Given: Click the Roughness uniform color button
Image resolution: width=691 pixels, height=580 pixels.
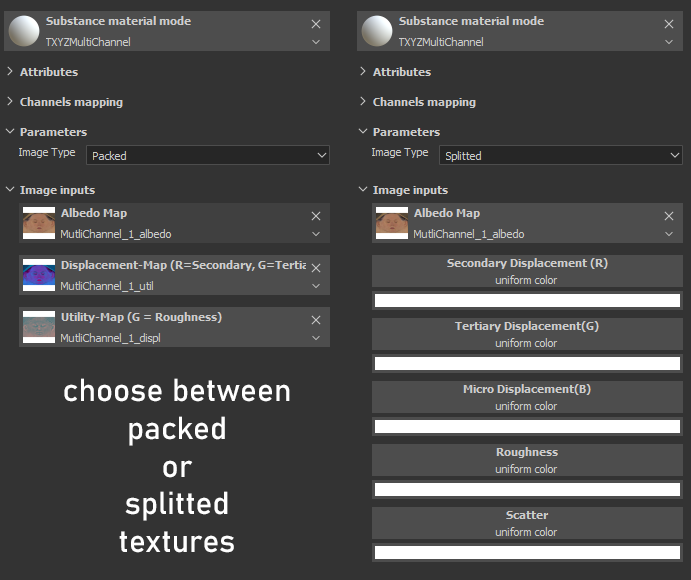Looking at the screenshot, I should (527, 460).
